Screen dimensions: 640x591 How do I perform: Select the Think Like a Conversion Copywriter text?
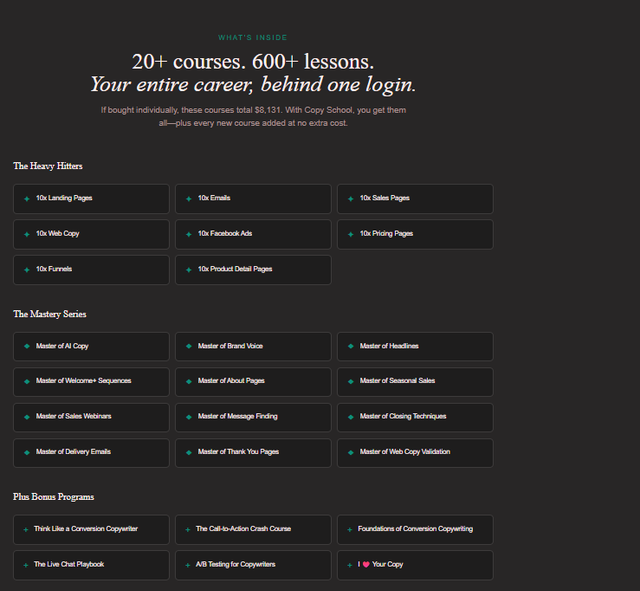pyautogui.click(x=86, y=529)
